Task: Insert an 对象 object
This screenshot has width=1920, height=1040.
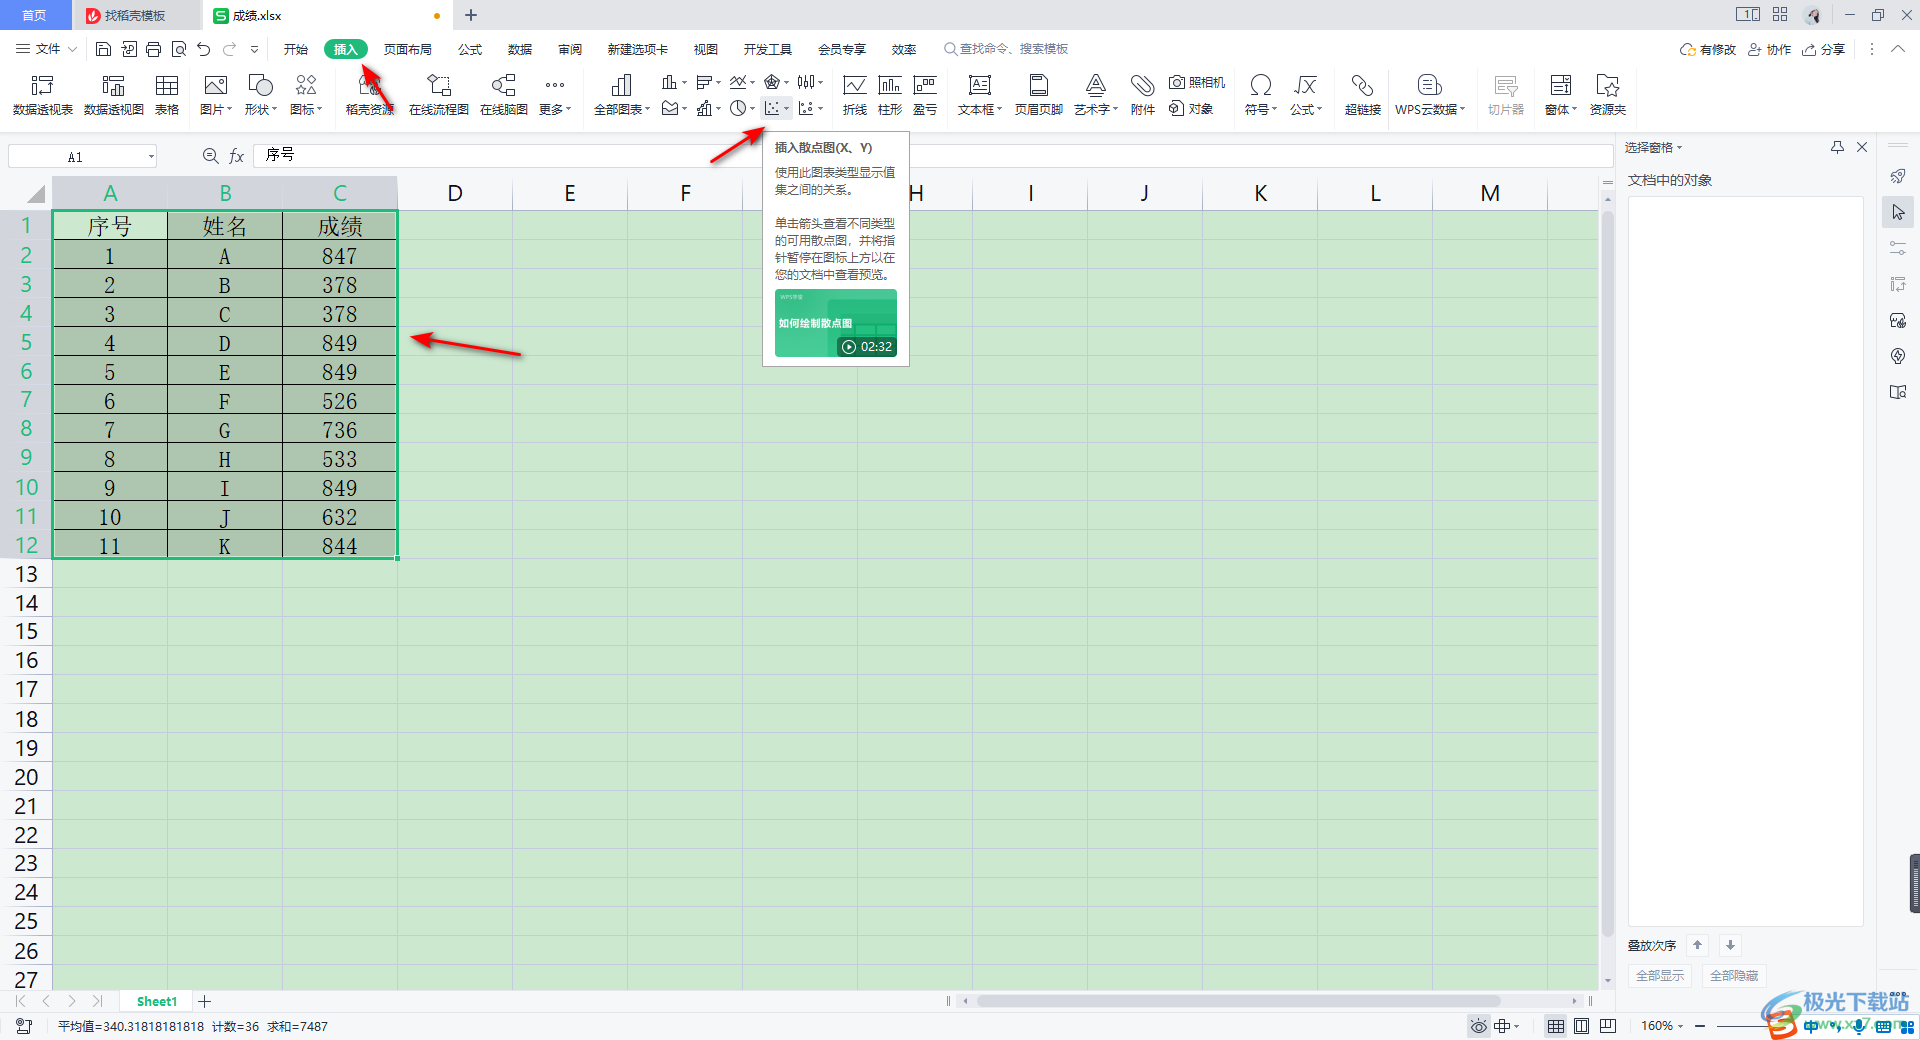Action: tap(1191, 108)
